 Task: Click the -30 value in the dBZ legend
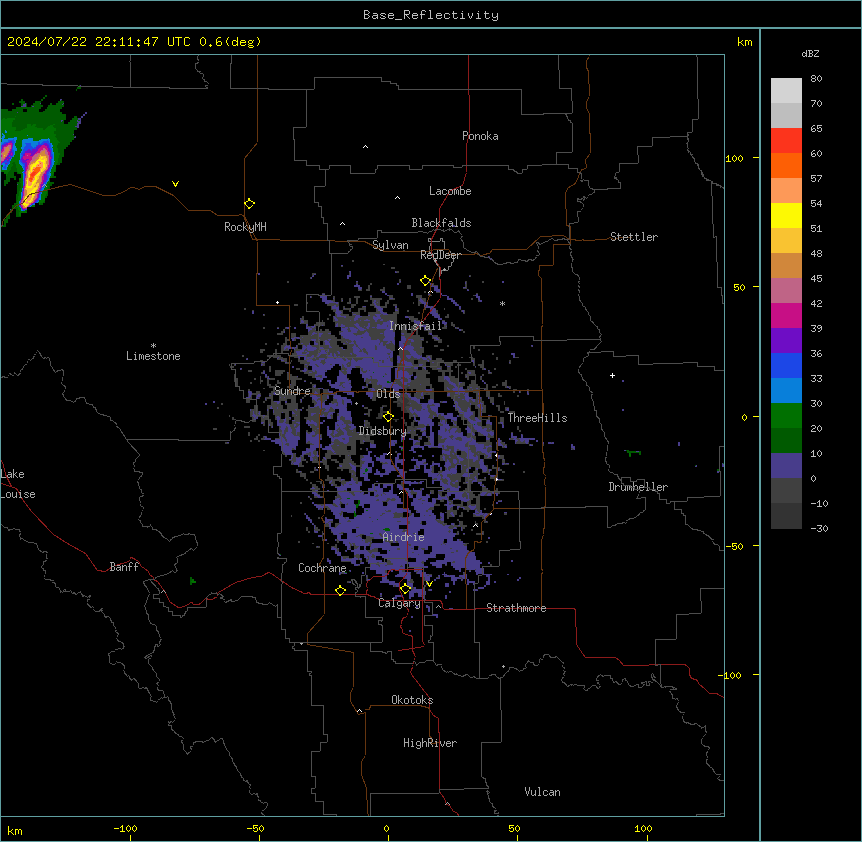coord(819,529)
